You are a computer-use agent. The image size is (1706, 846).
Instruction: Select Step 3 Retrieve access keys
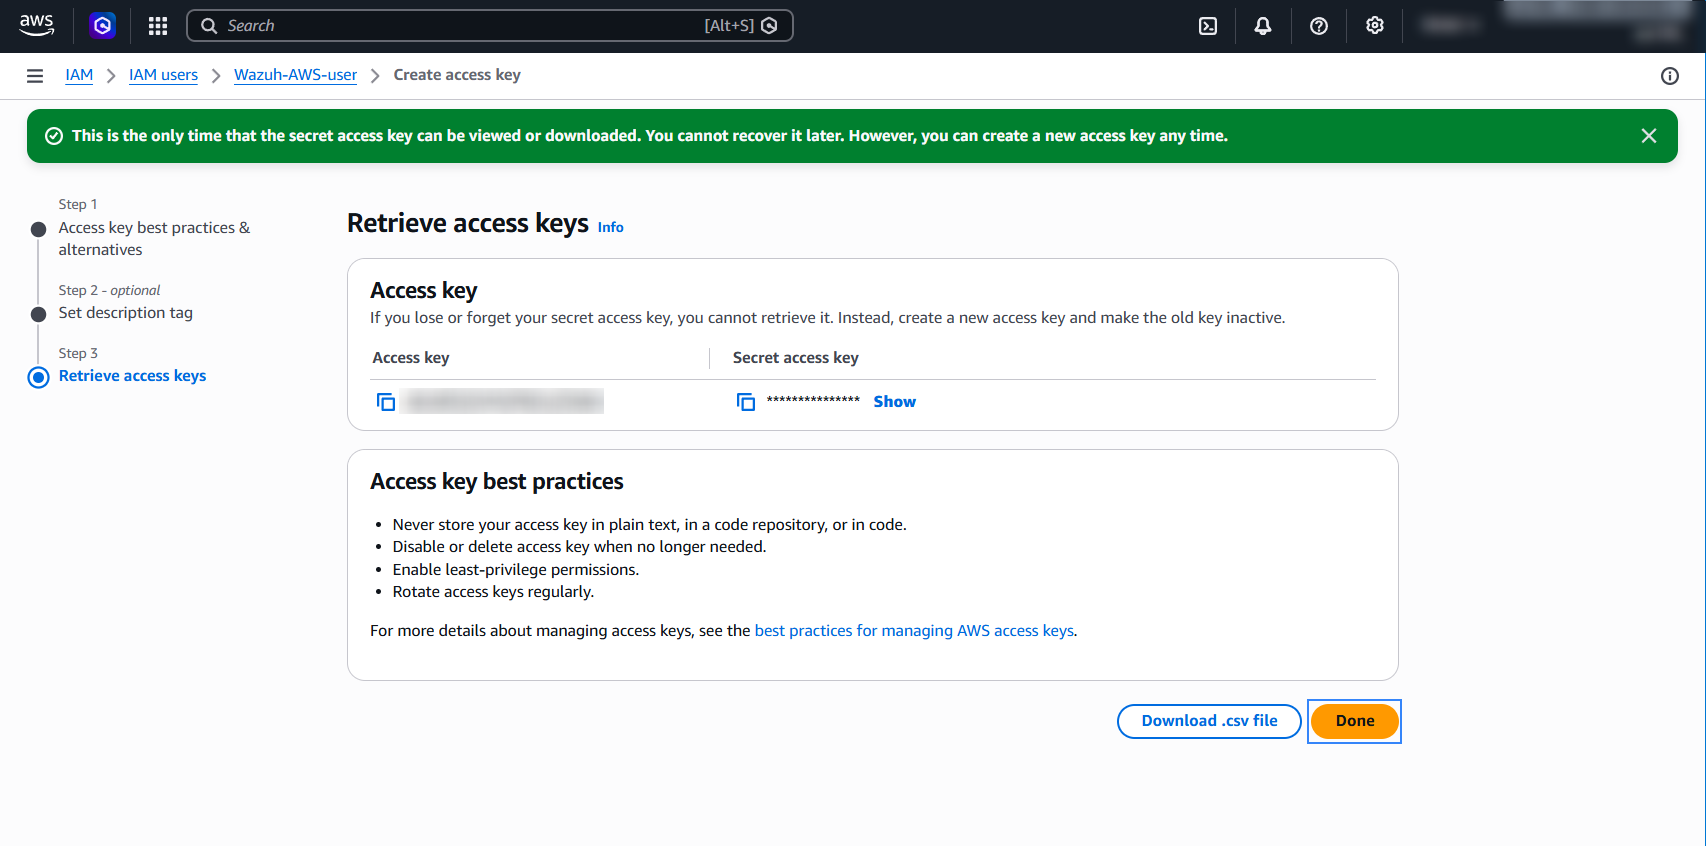(132, 376)
